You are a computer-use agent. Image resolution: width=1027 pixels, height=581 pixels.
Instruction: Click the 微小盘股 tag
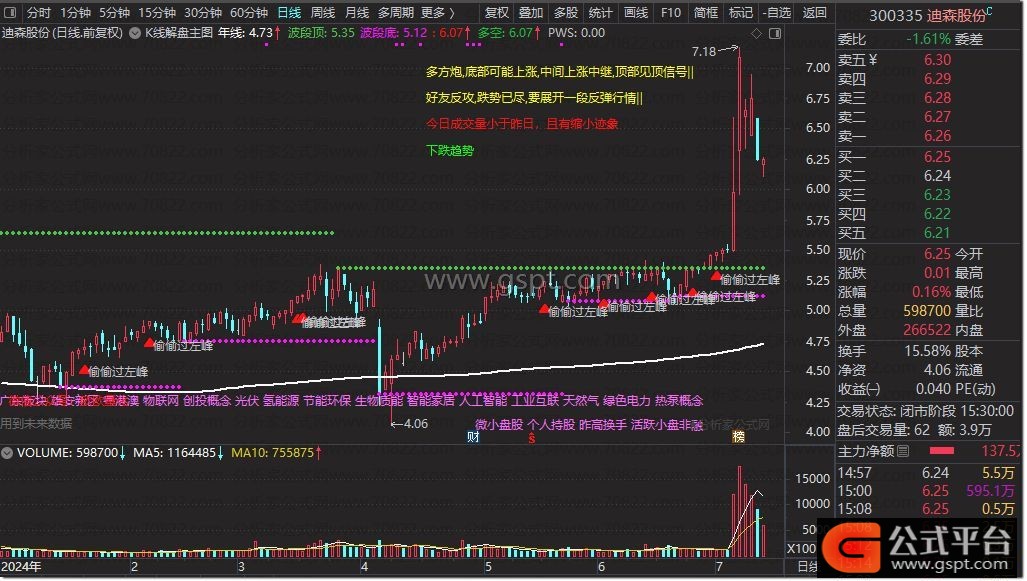tap(499, 424)
